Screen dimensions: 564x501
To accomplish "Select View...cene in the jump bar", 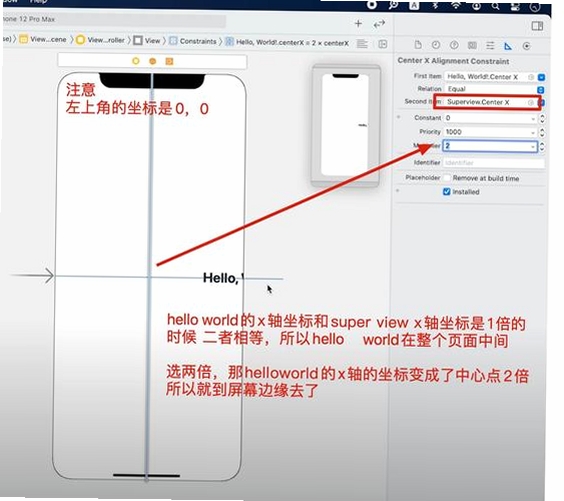I will pos(44,40).
